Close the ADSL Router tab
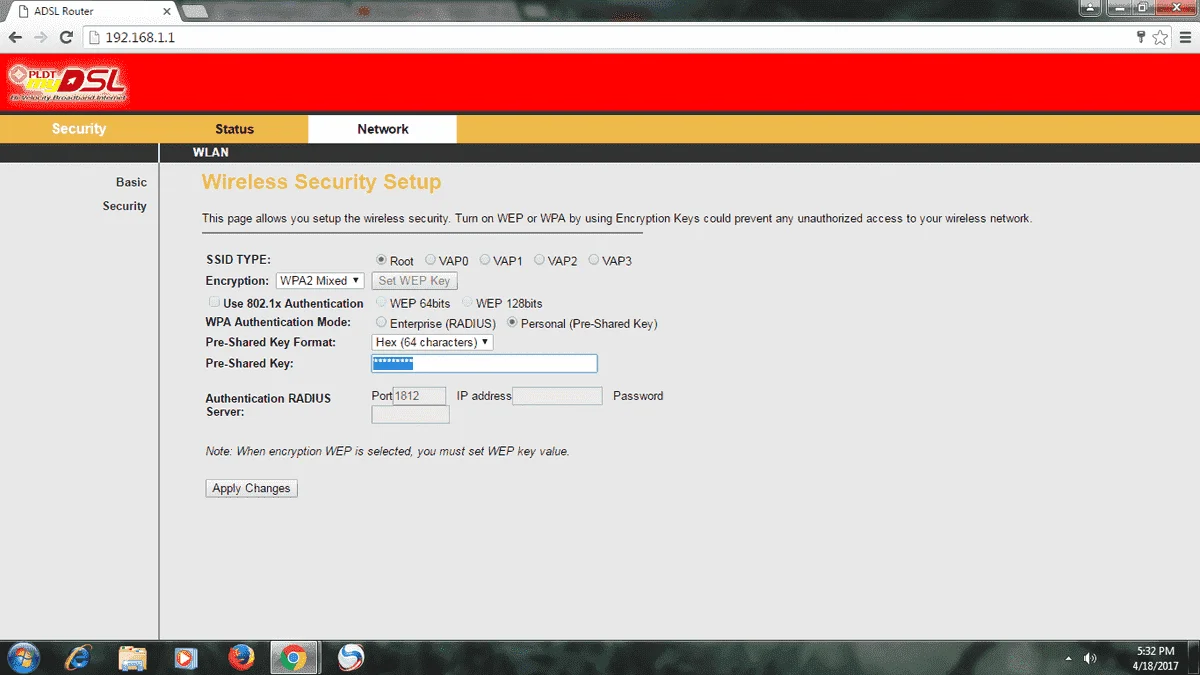 point(167,11)
